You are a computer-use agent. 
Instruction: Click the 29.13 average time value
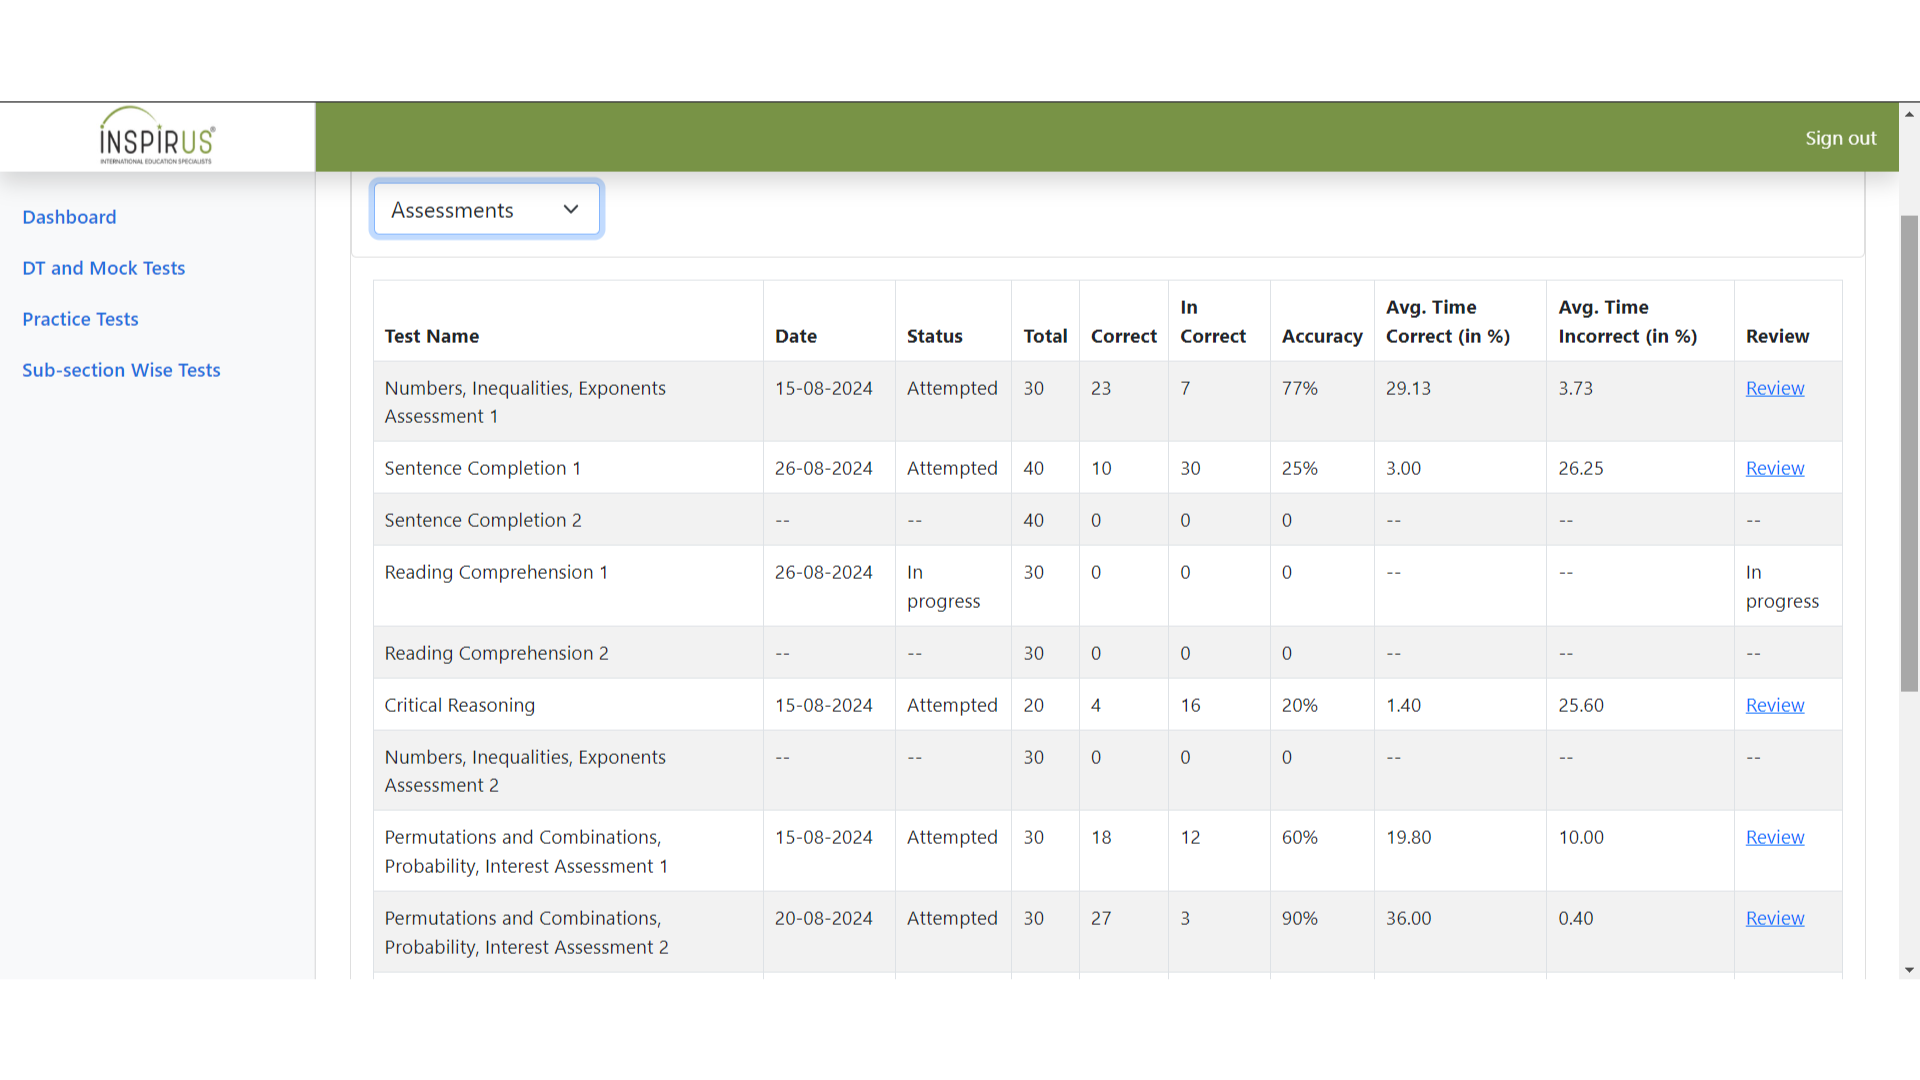(x=1408, y=388)
